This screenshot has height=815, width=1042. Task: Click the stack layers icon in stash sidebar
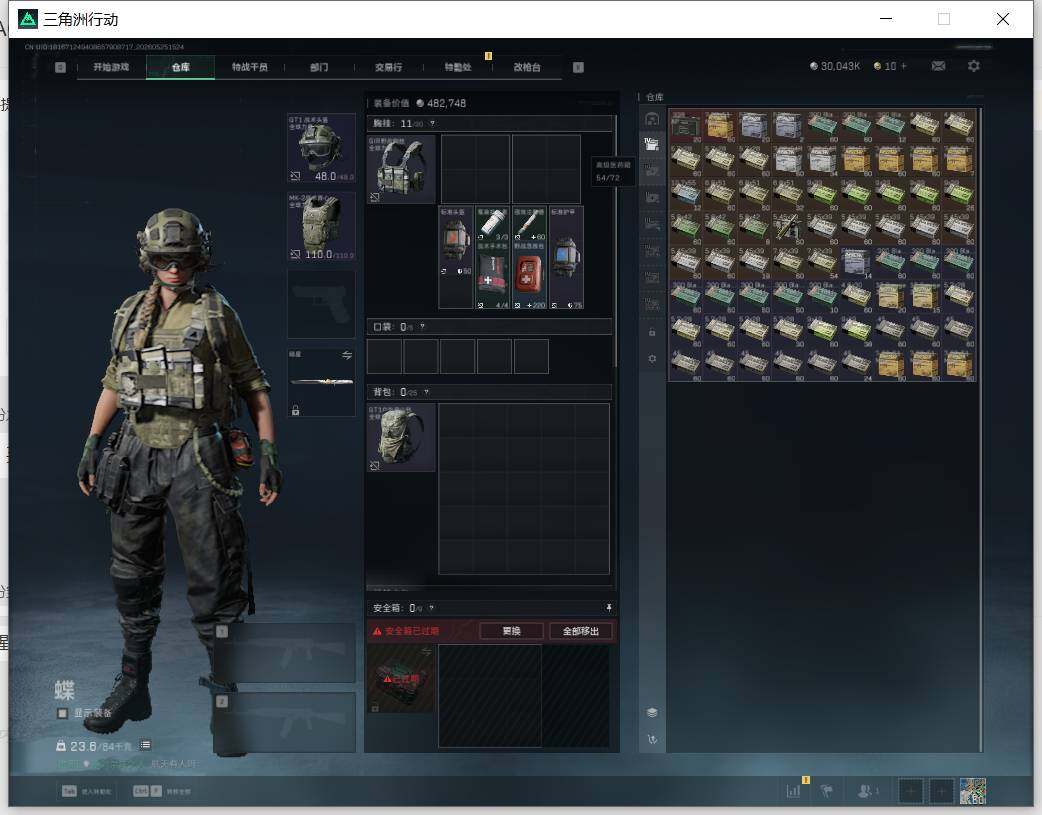[652, 713]
